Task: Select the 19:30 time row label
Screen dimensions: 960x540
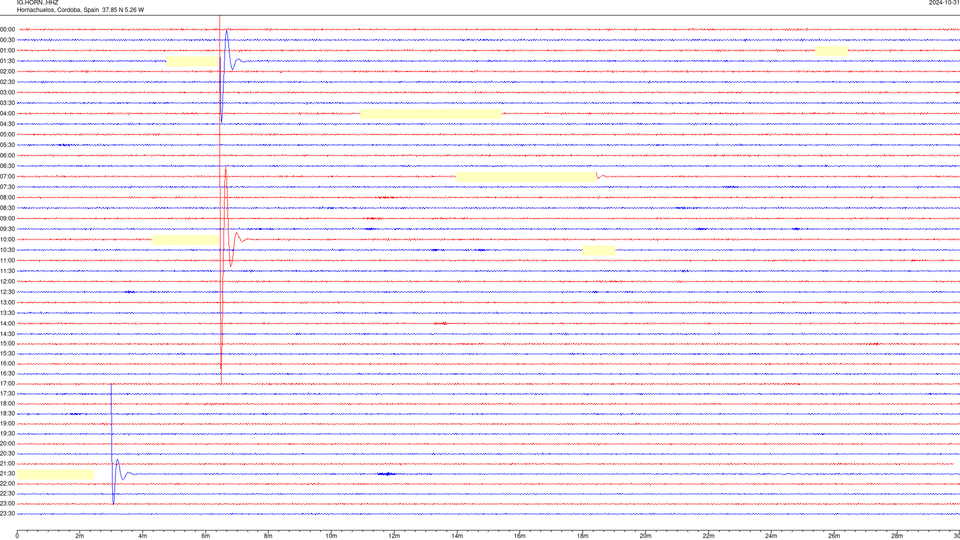Action: [7, 433]
